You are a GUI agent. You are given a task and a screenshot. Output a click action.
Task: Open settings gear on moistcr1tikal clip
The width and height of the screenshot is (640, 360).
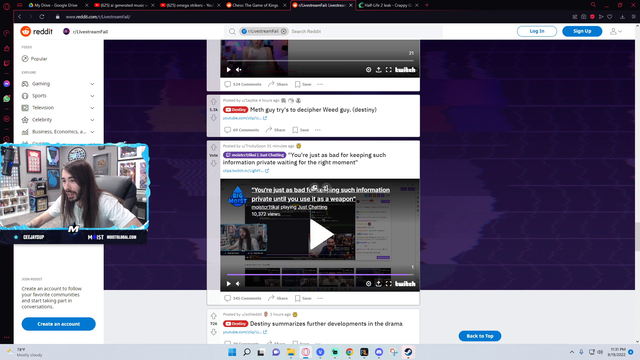pyautogui.click(x=368, y=284)
